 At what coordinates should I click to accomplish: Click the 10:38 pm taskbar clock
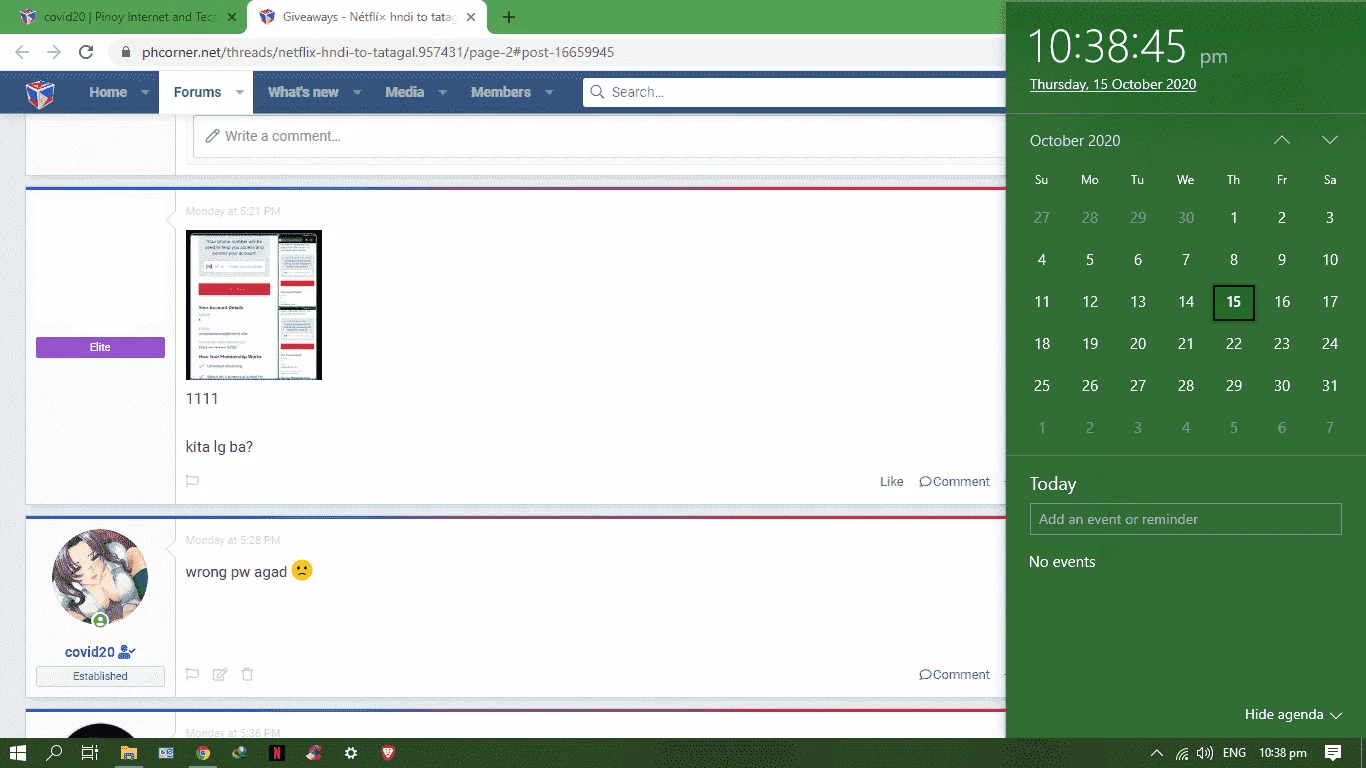(x=1283, y=753)
